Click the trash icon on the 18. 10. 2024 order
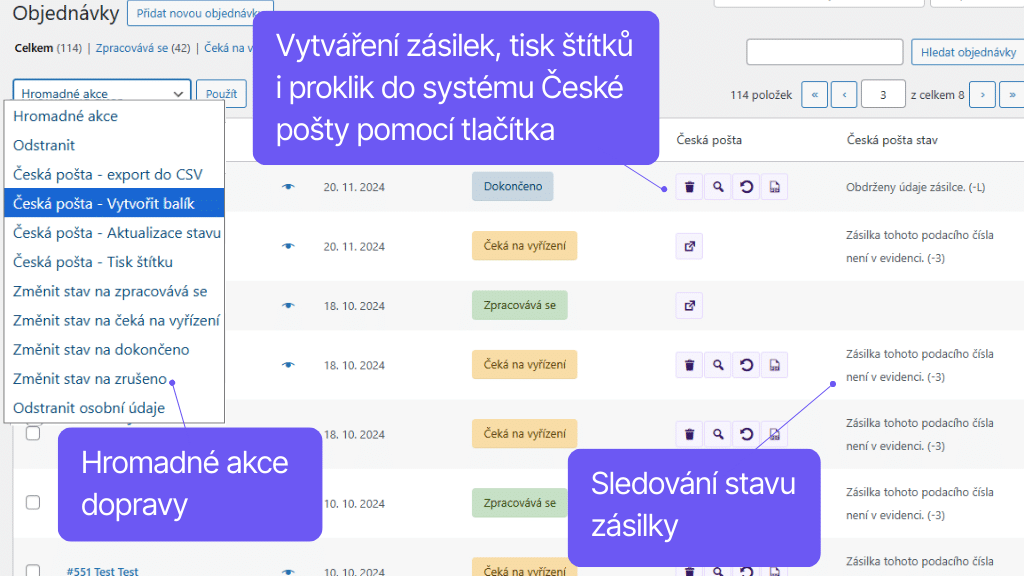 point(688,364)
